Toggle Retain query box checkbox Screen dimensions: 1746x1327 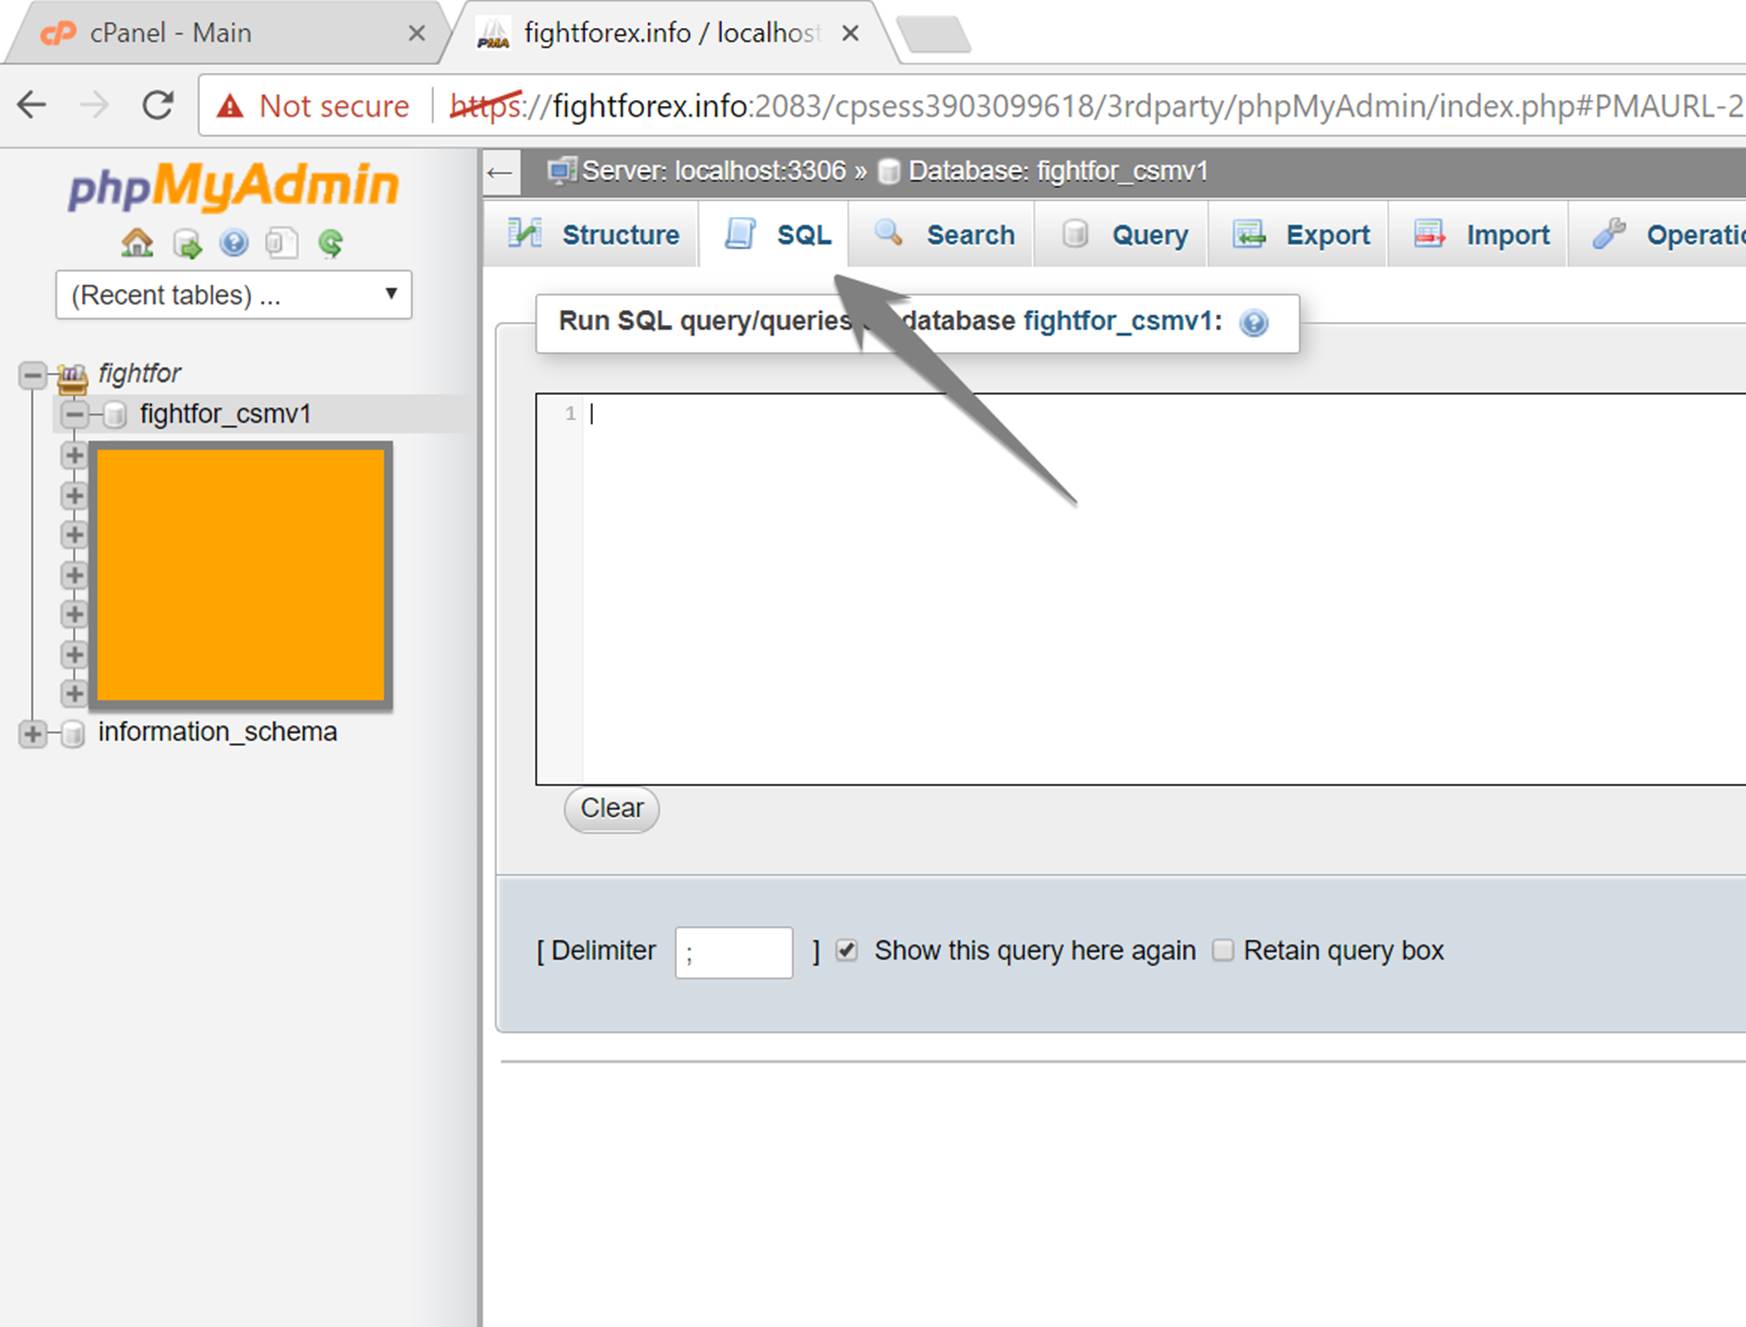coord(1223,950)
